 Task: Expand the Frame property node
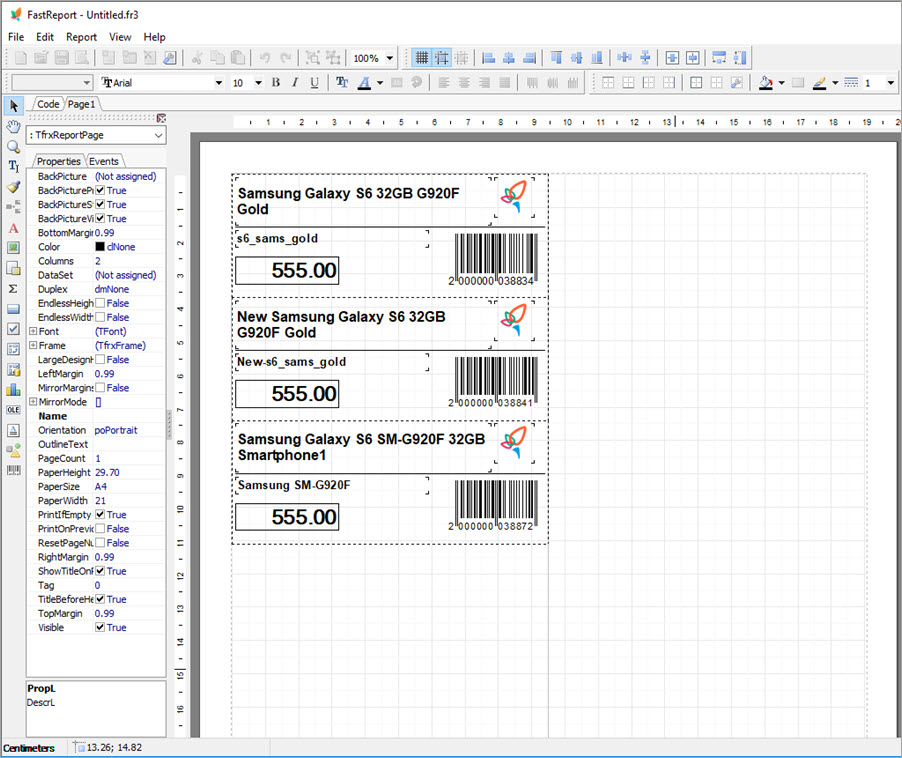click(33, 345)
